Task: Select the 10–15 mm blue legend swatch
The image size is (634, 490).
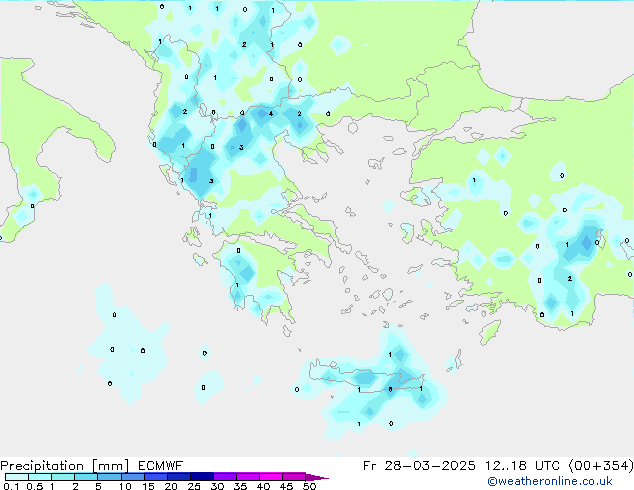Action: [132, 477]
